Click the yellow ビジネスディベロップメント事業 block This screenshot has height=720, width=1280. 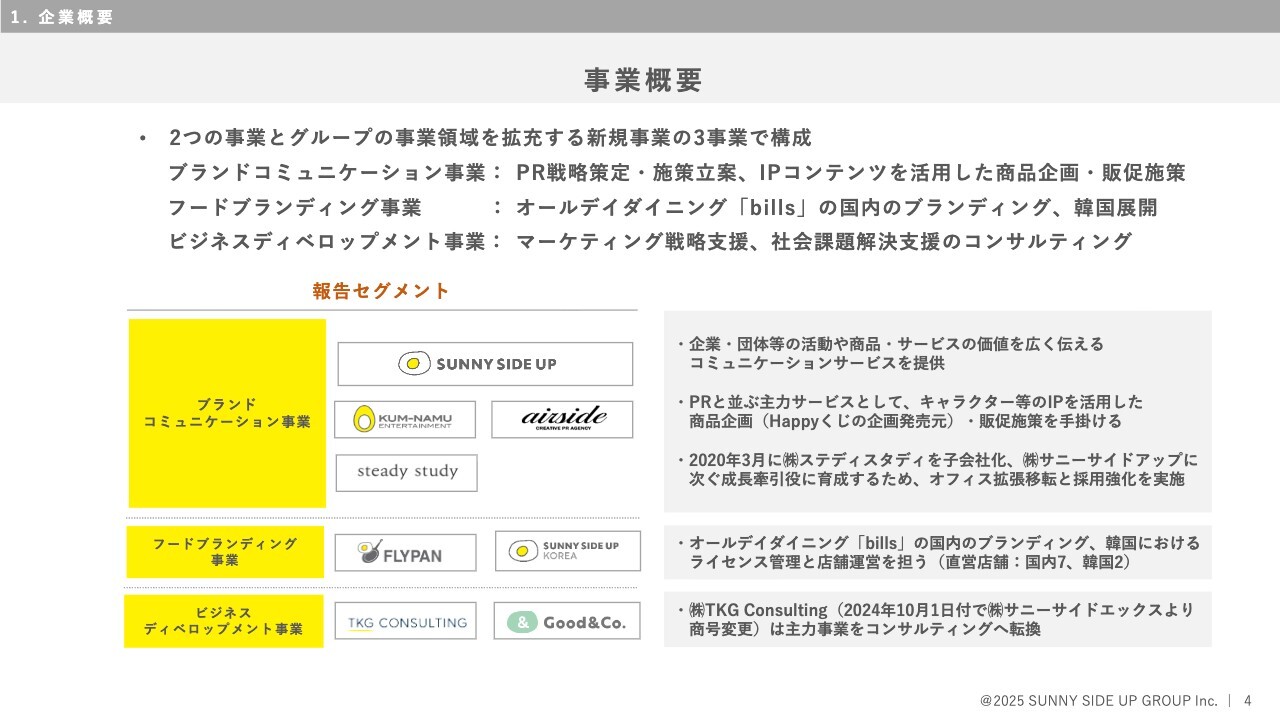pyautogui.click(x=224, y=621)
